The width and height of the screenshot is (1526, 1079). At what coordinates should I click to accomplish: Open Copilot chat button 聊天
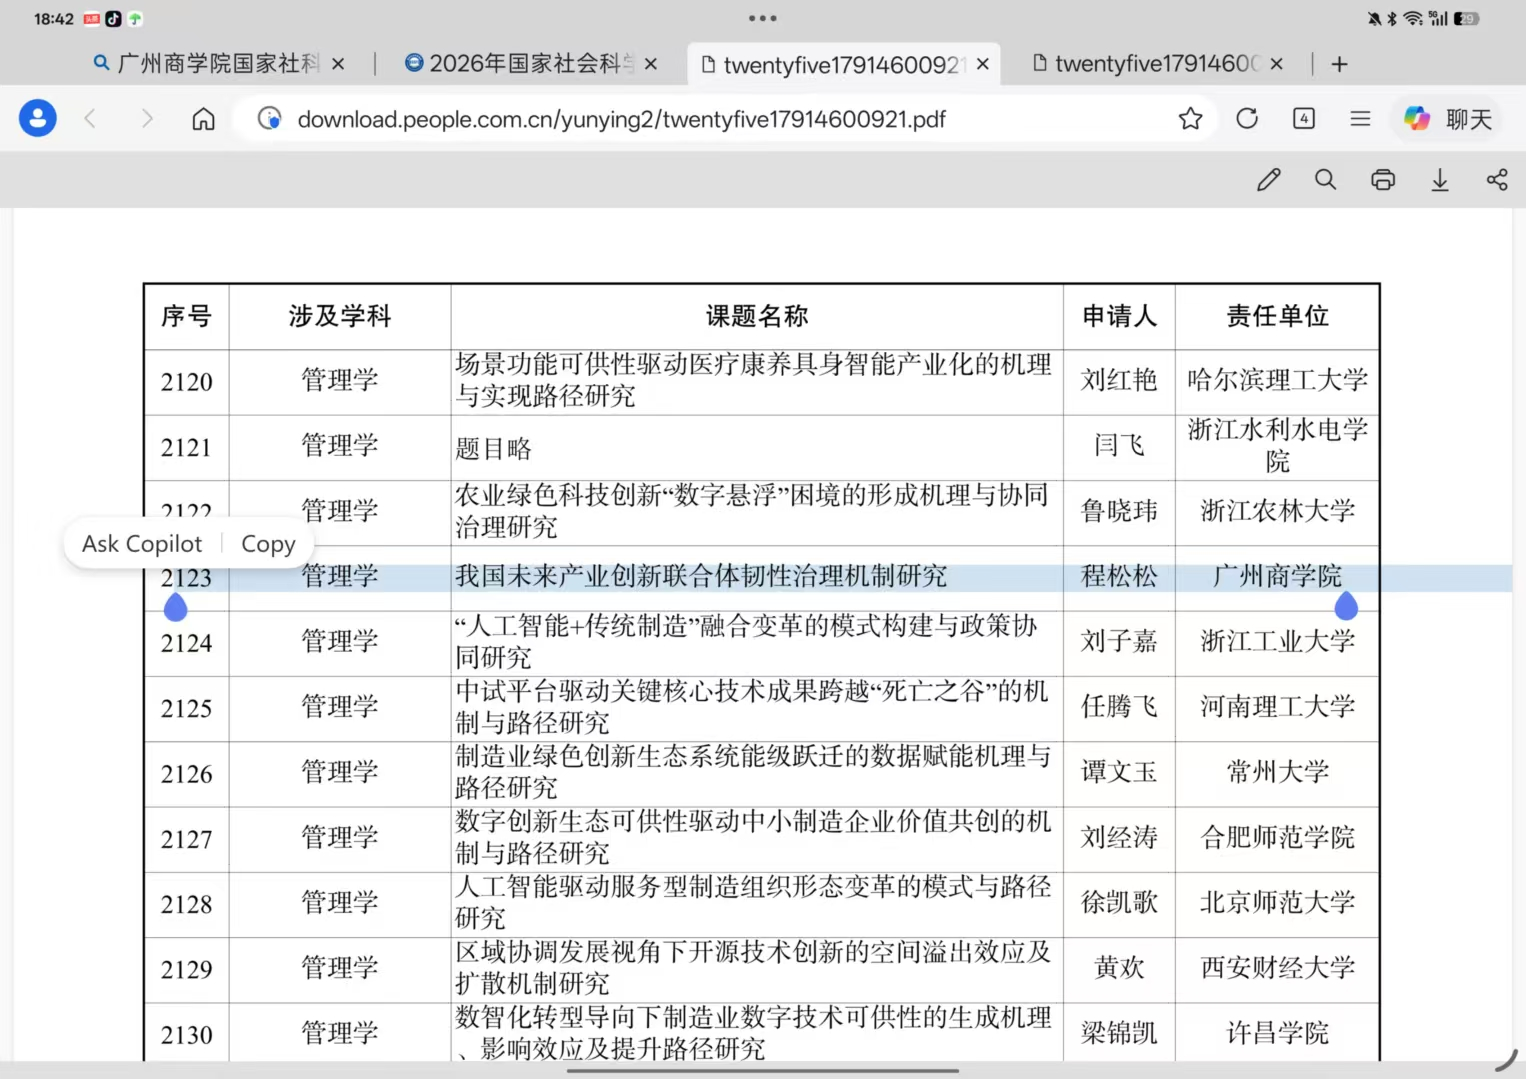point(1448,119)
